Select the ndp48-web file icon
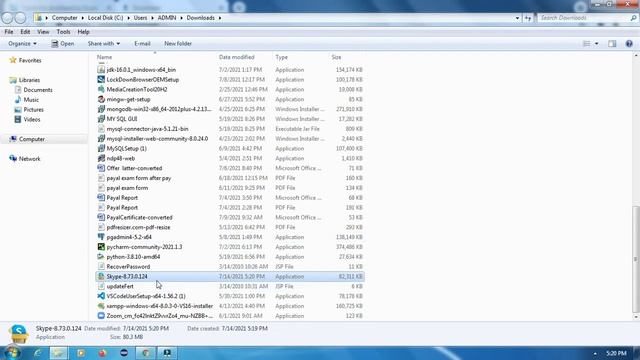 tap(101, 158)
